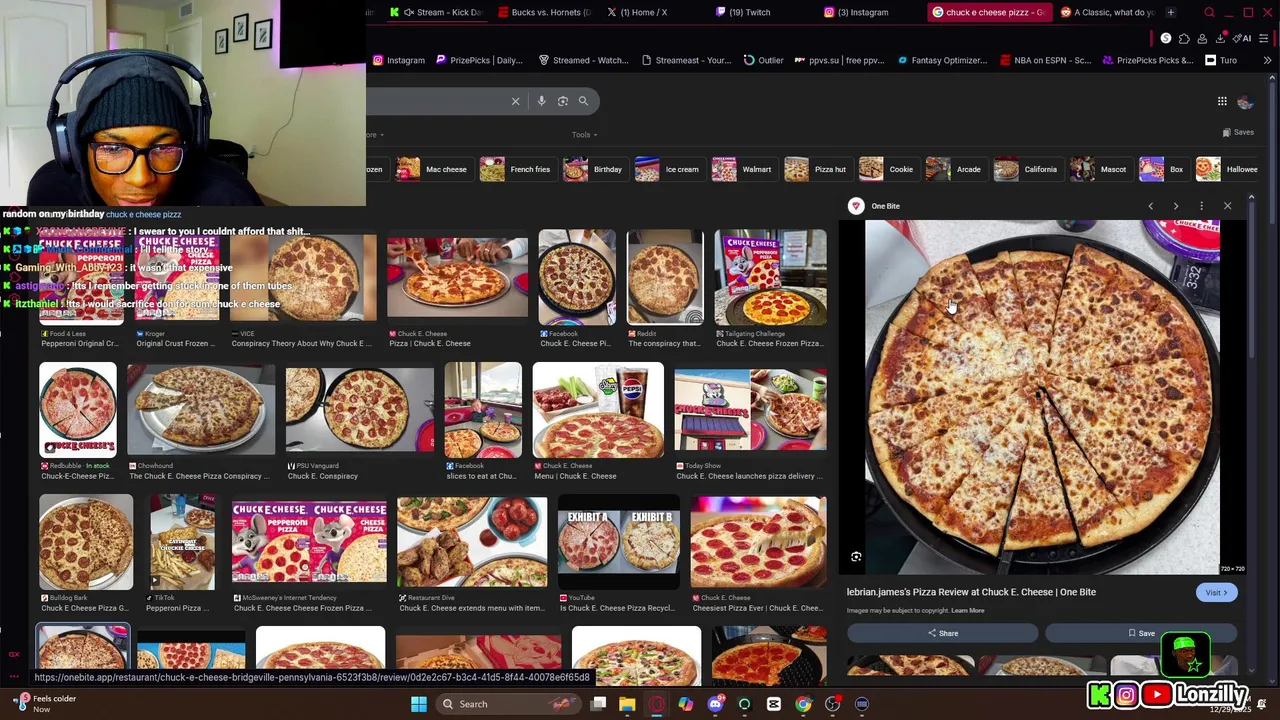Click the Save button under preview image

(1141, 633)
